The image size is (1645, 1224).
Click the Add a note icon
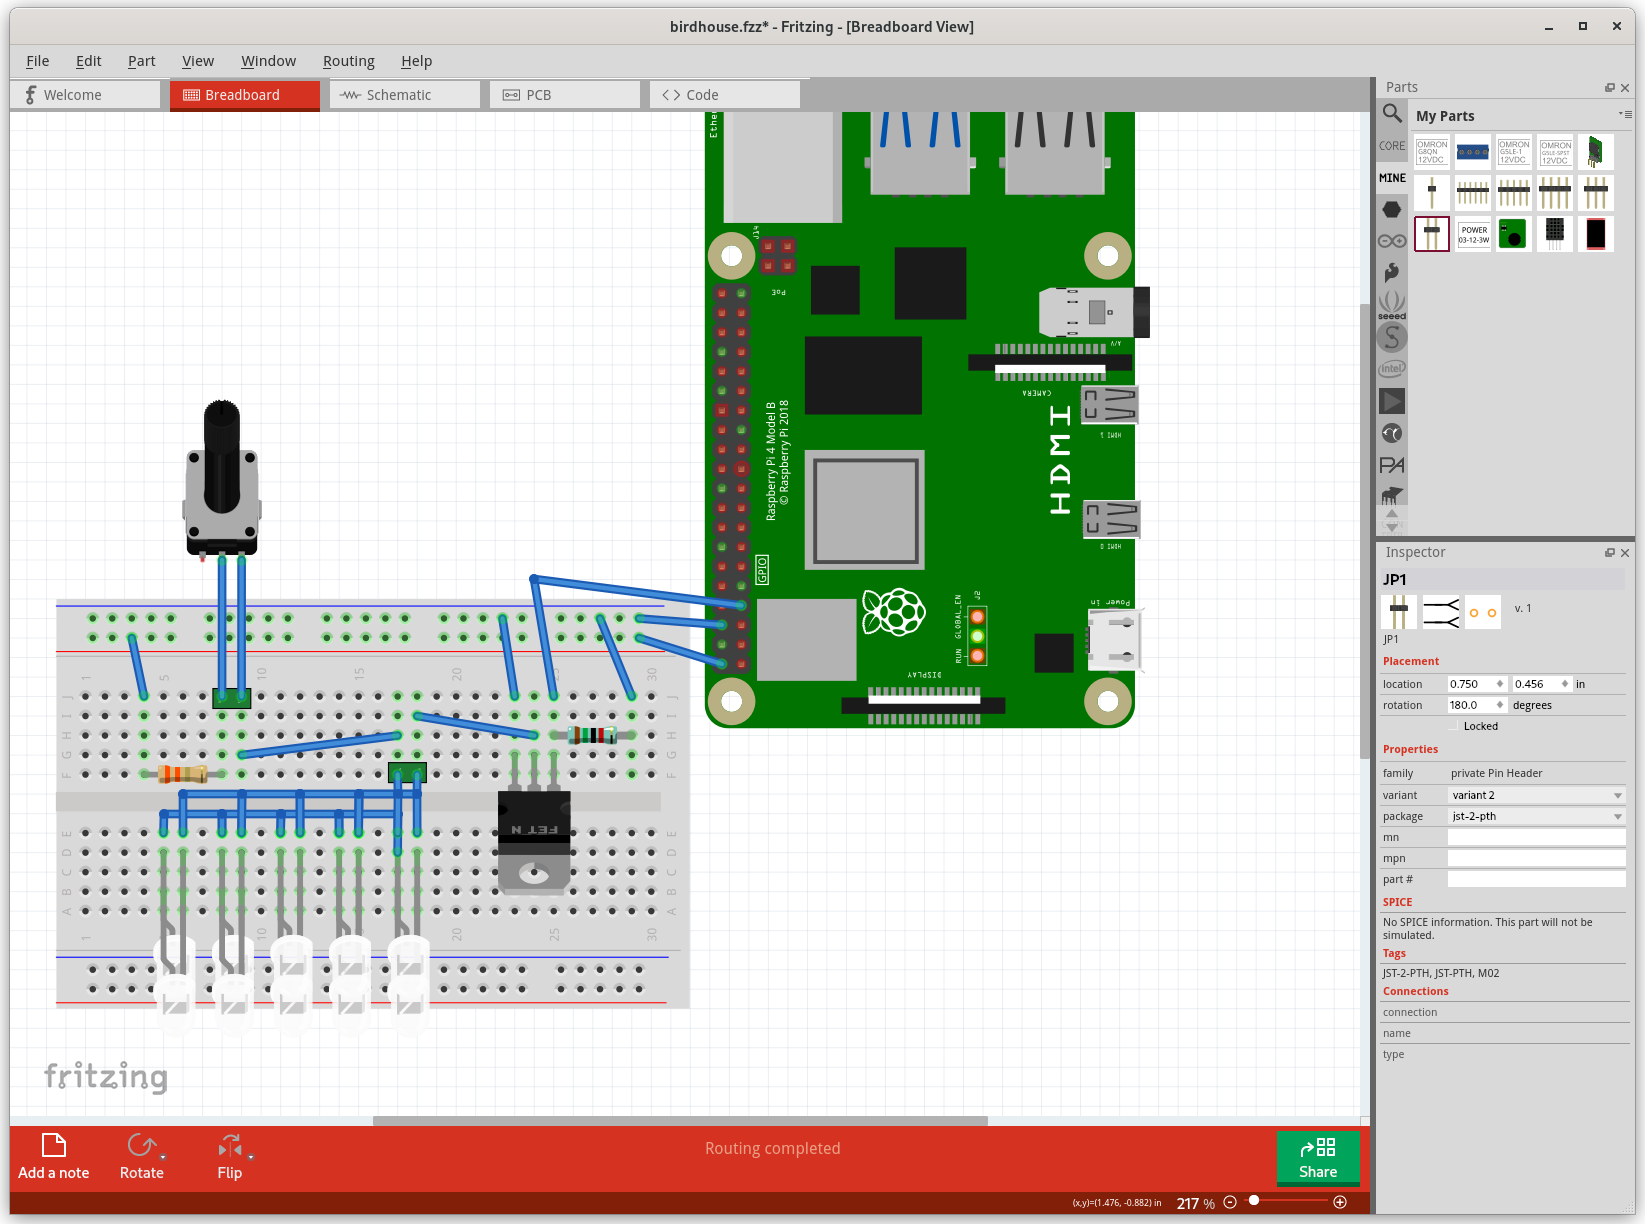click(x=53, y=1146)
